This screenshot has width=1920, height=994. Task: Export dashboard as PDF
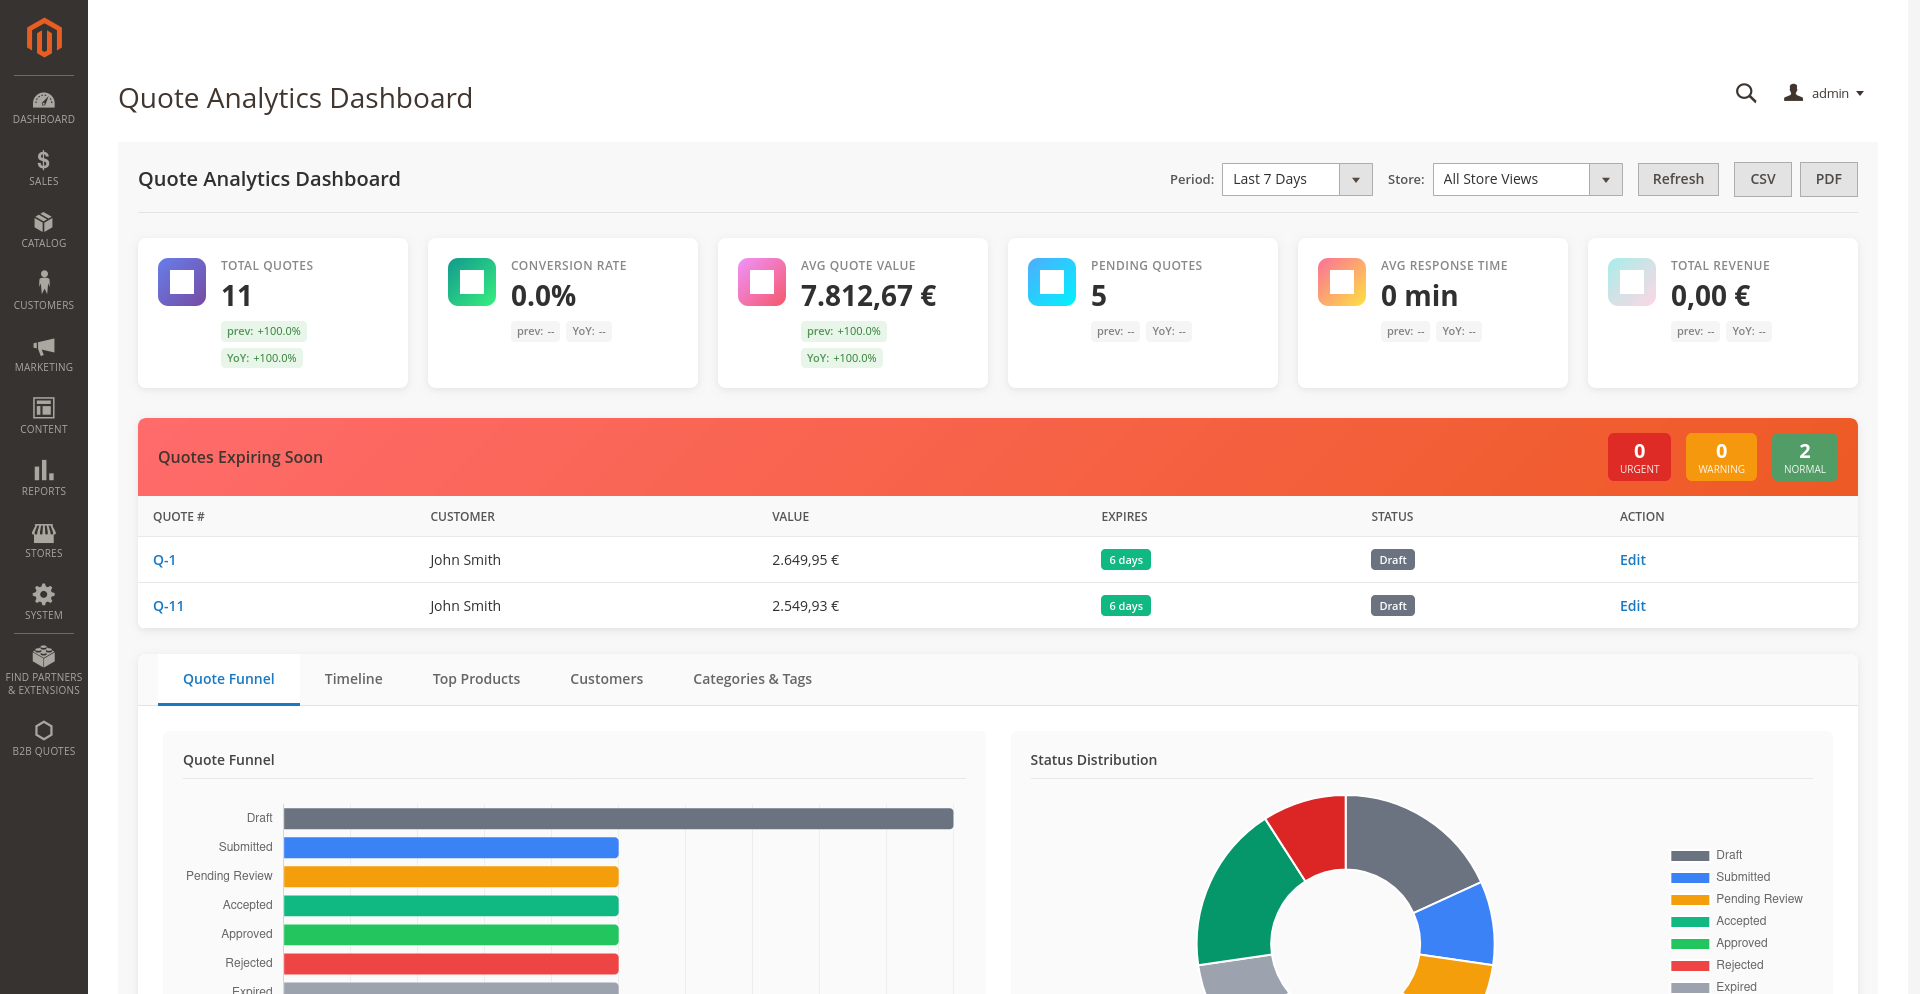(x=1828, y=179)
